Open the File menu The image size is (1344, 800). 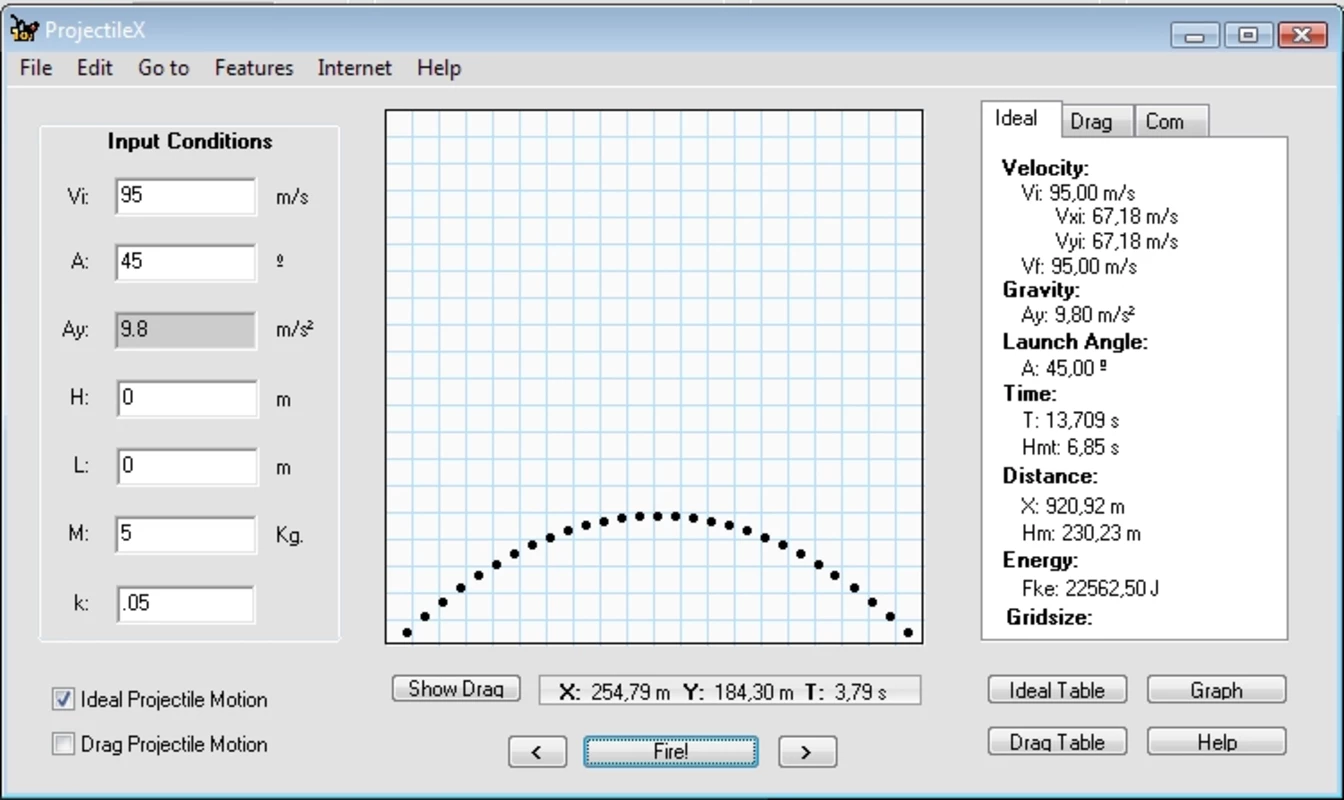tap(36, 68)
